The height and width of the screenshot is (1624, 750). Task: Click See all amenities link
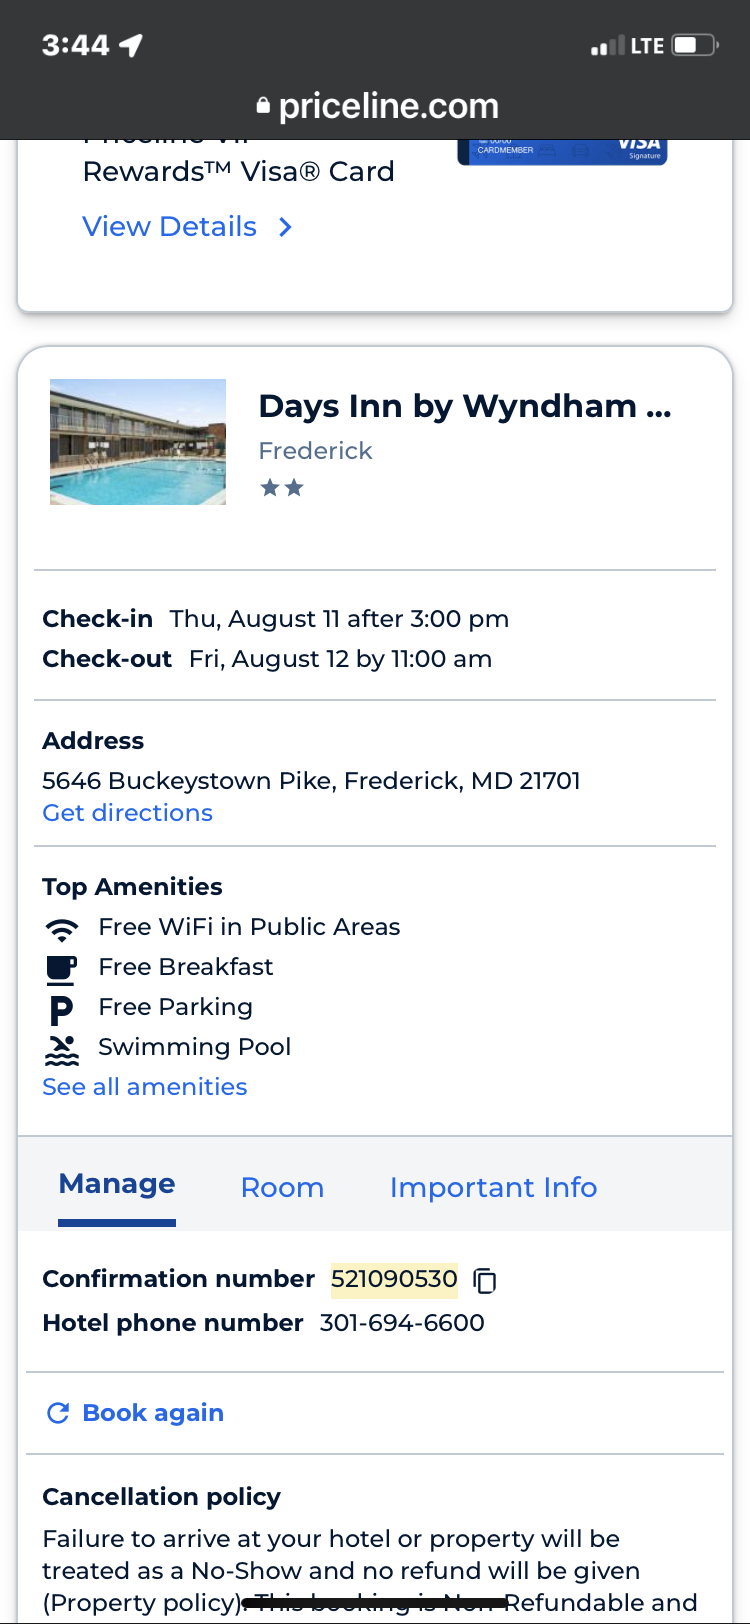pos(144,1087)
